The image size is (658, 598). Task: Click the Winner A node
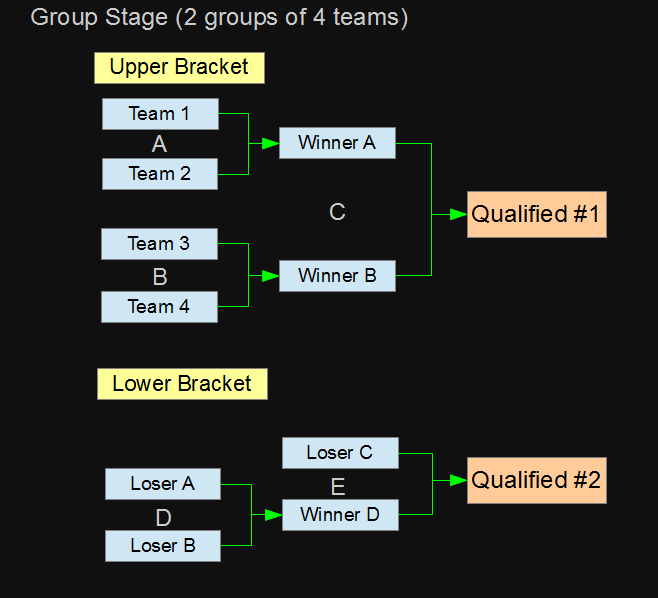pyautogui.click(x=337, y=143)
